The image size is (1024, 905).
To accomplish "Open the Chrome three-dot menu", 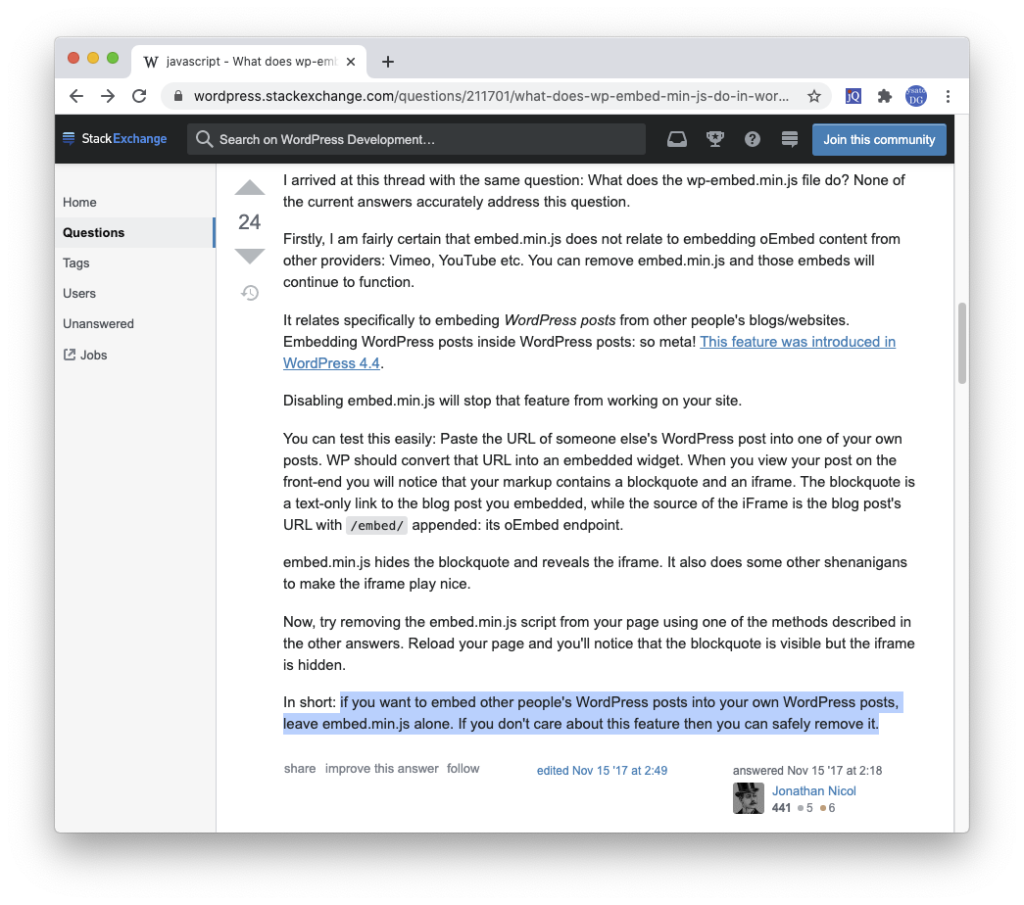I will pos(947,97).
